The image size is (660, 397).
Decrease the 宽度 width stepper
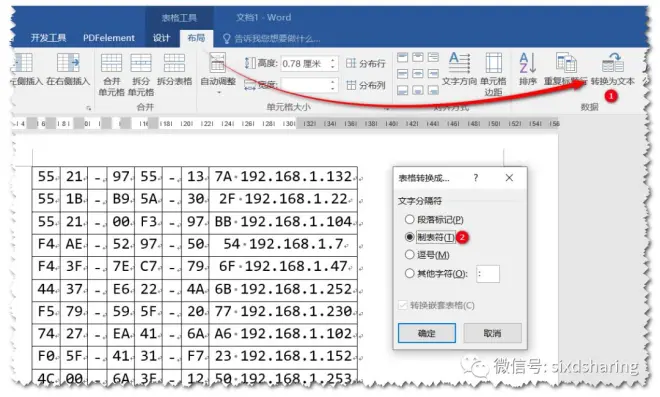coord(333,88)
